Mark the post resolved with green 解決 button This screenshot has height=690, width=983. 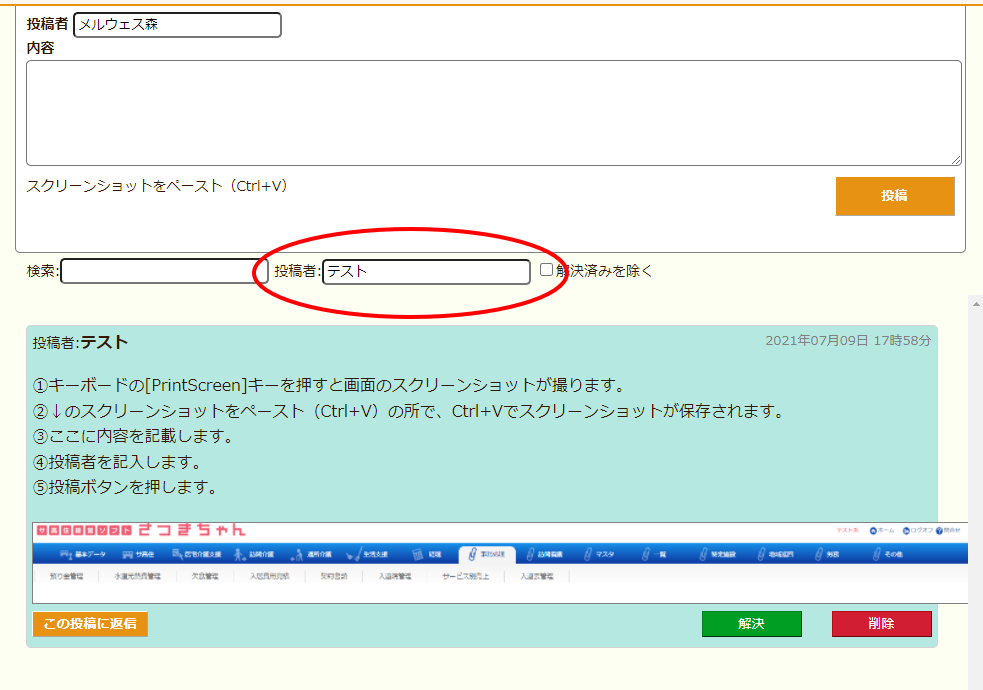[x=751, y=623]
